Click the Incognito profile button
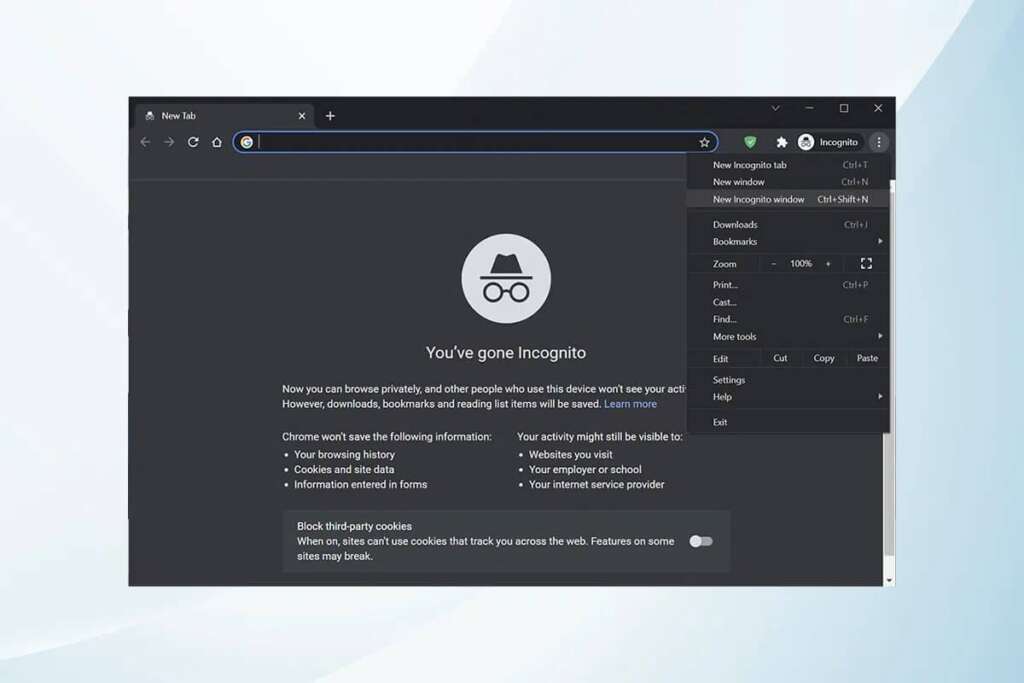The image size is (1024, 683). coord(829,142)
